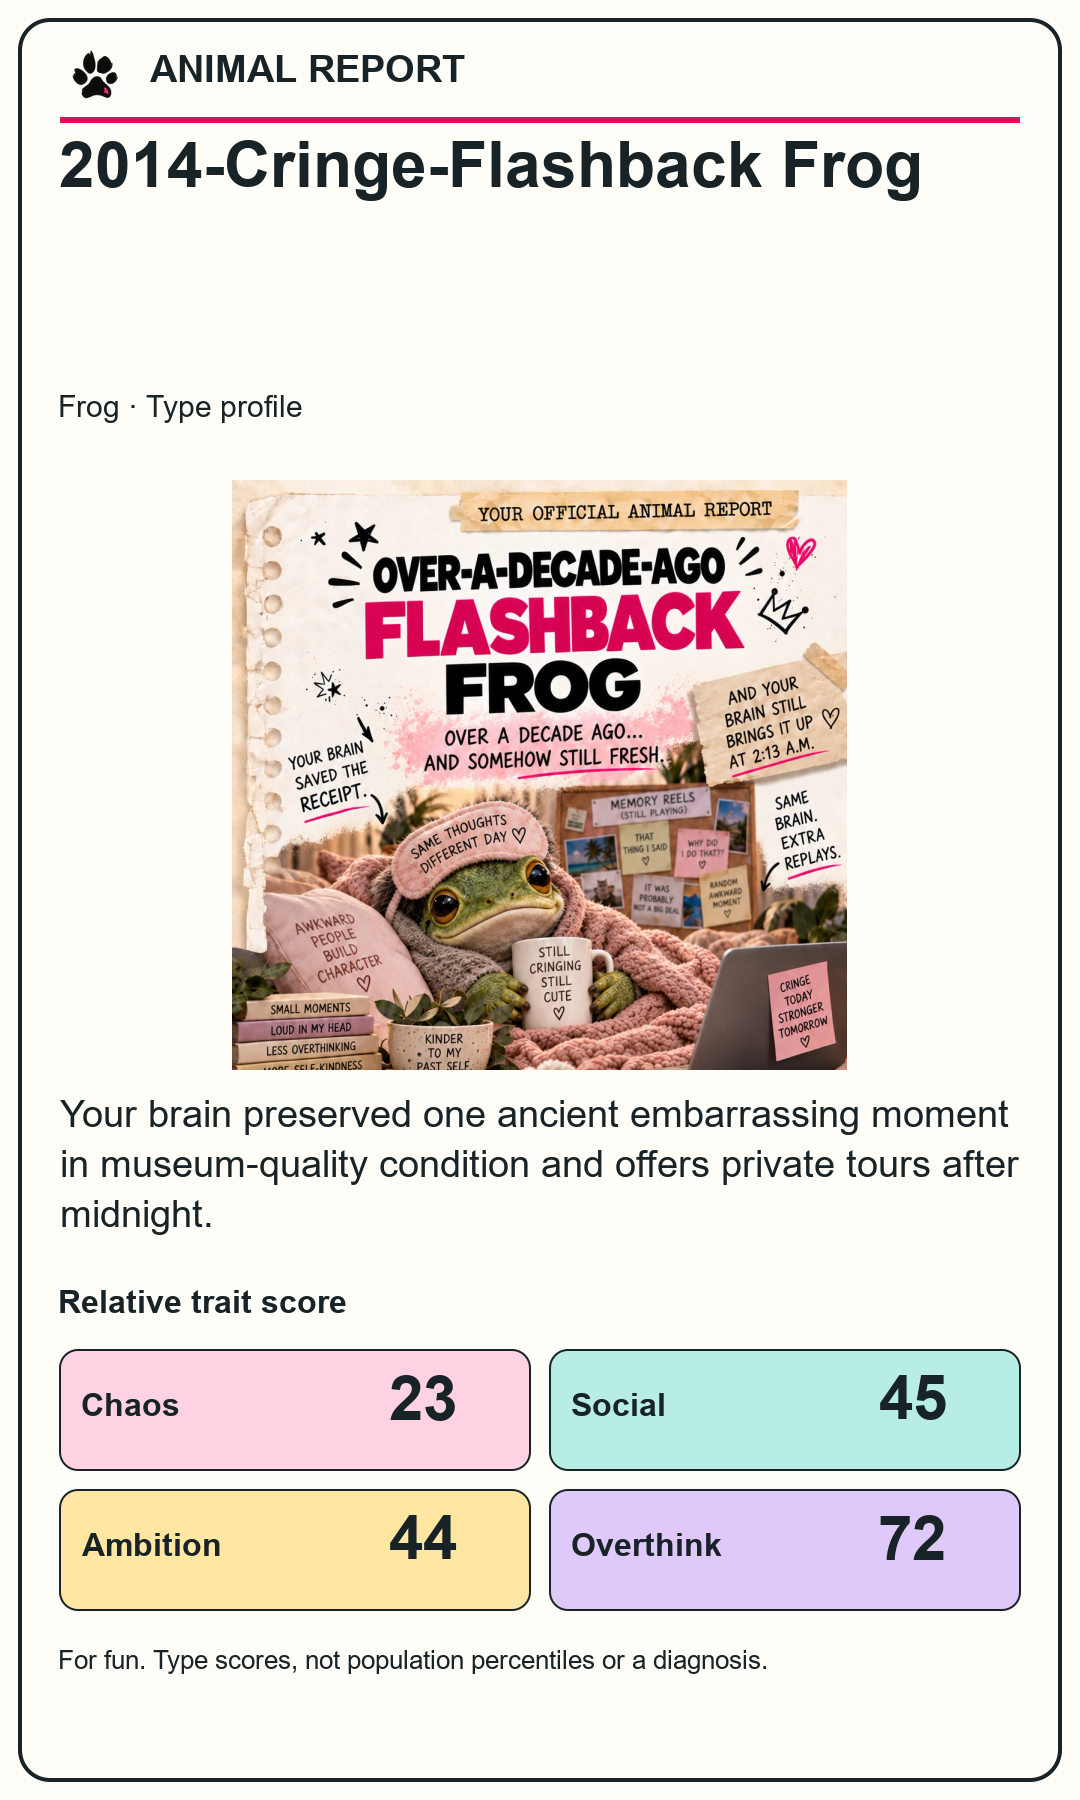Select the Ambition score card
This screenshot has height=1800, width=1080.
pos(295,1550)
